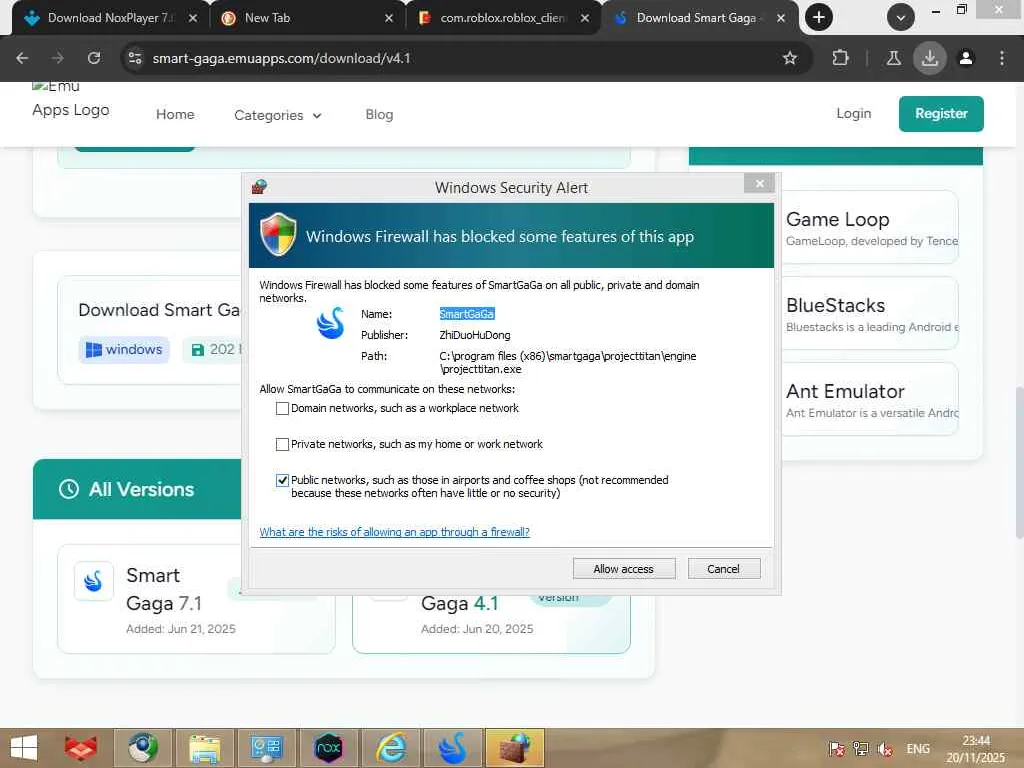The width and height of the screenshot is (1024, 768).
Task: Click the taskbar clock and date
Action: pyautogui.click(x=976, y=748)
